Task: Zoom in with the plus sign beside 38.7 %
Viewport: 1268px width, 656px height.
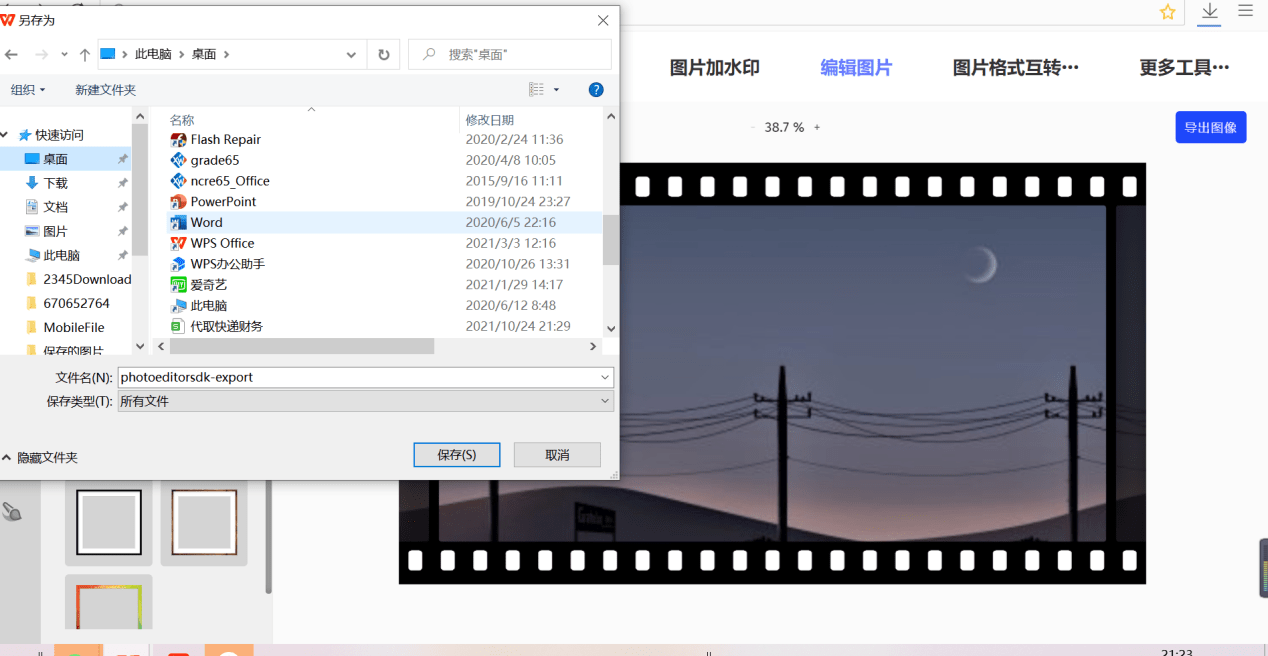Action: click(817, 128)
